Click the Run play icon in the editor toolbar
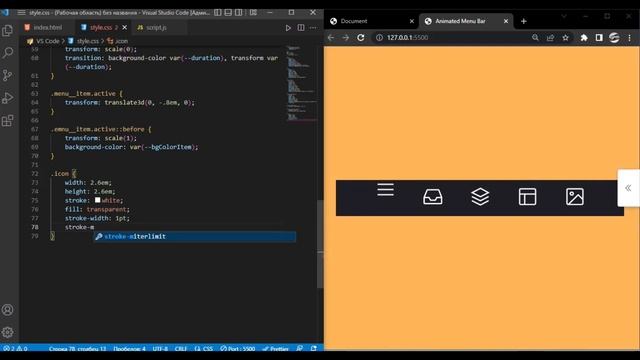This screenshot has height=360, width=640. (x=288, y=28)
